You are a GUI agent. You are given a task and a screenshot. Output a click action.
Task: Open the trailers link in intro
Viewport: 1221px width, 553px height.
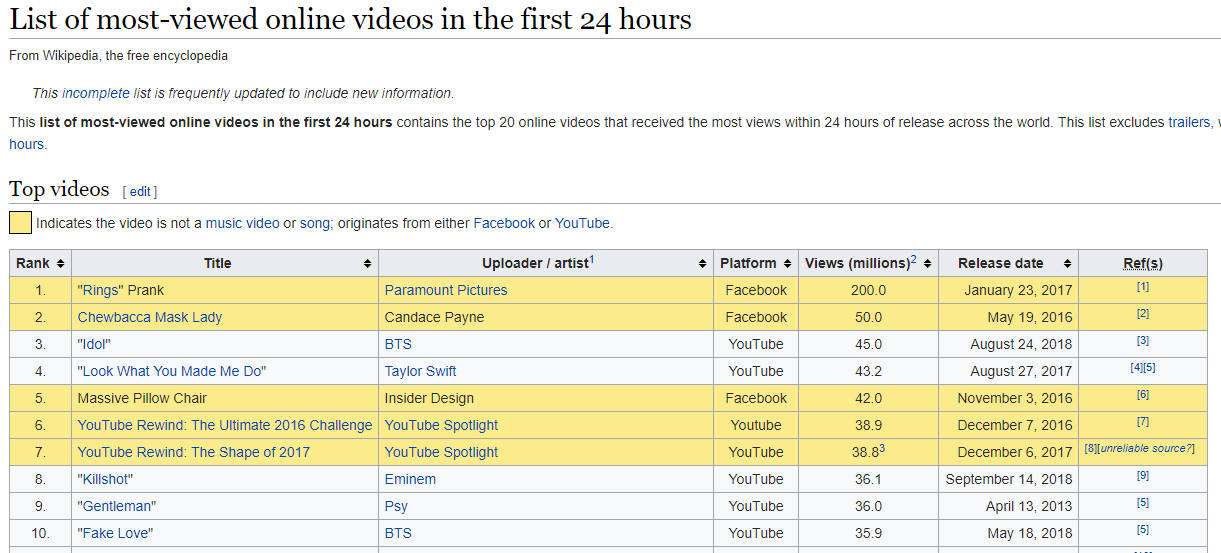coord(1187,122)
